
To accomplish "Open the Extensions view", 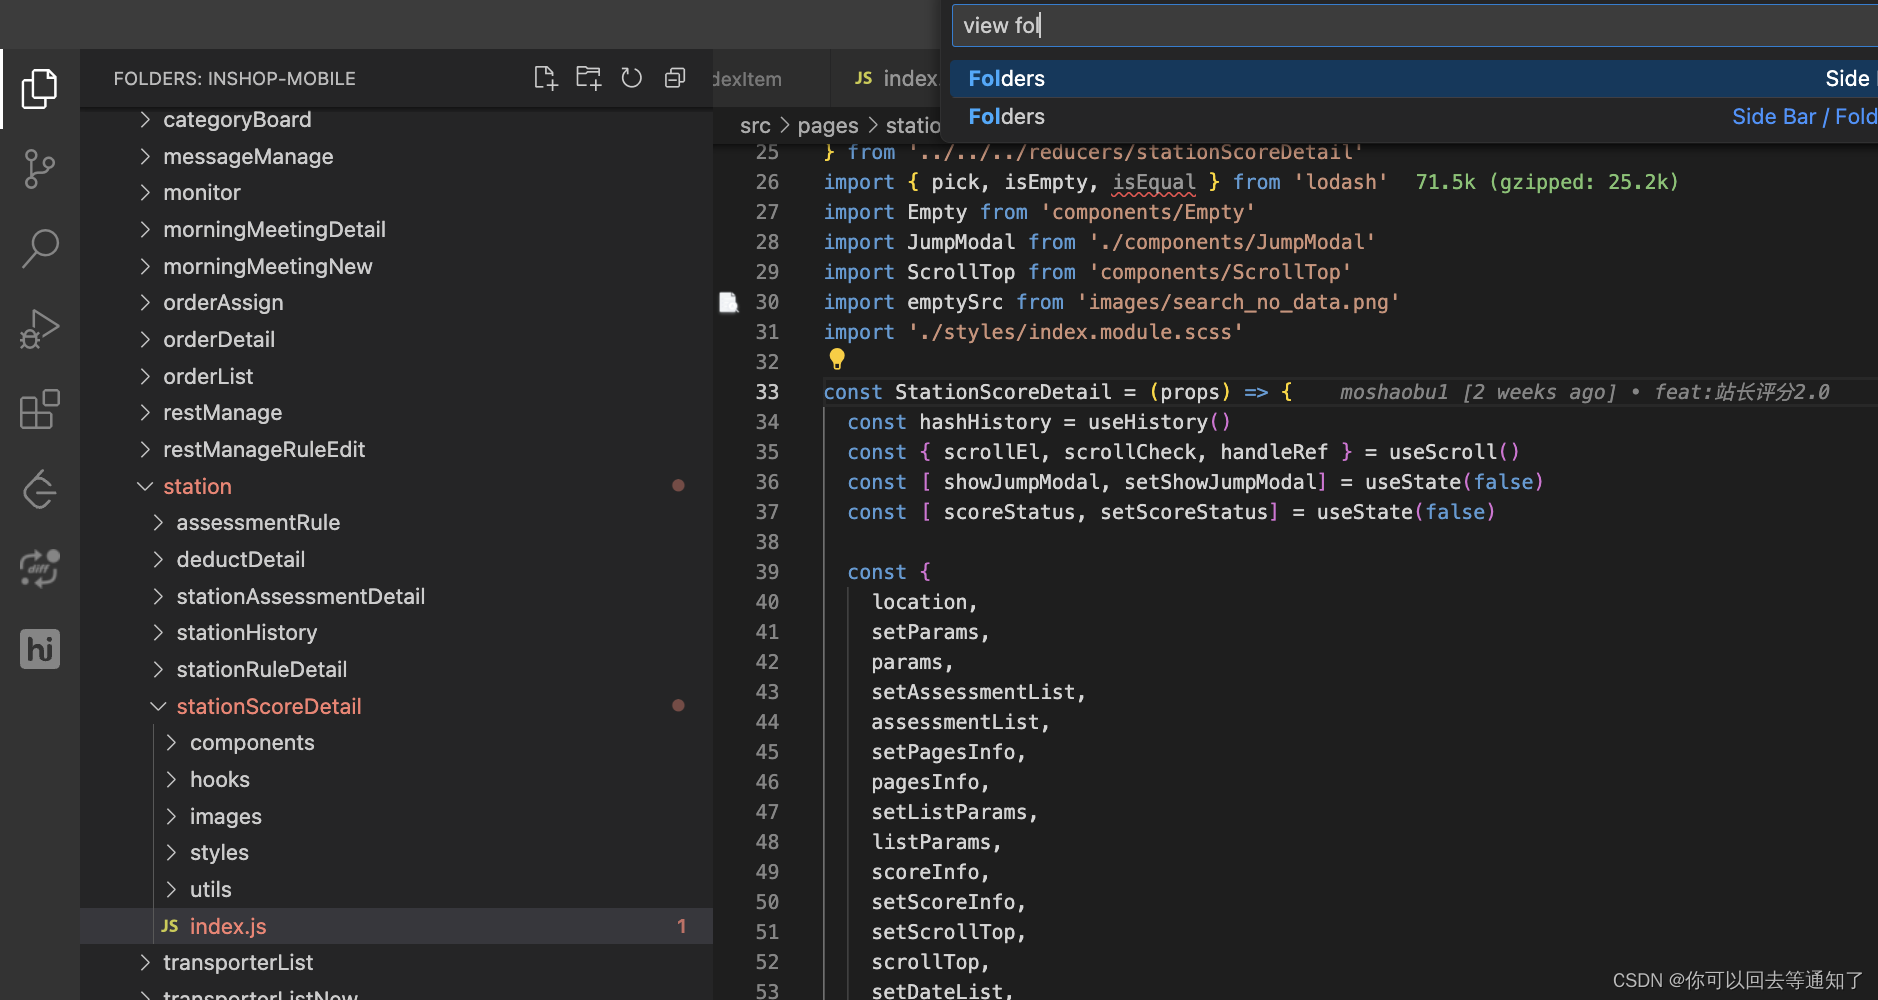I will (x=39, y=409).
